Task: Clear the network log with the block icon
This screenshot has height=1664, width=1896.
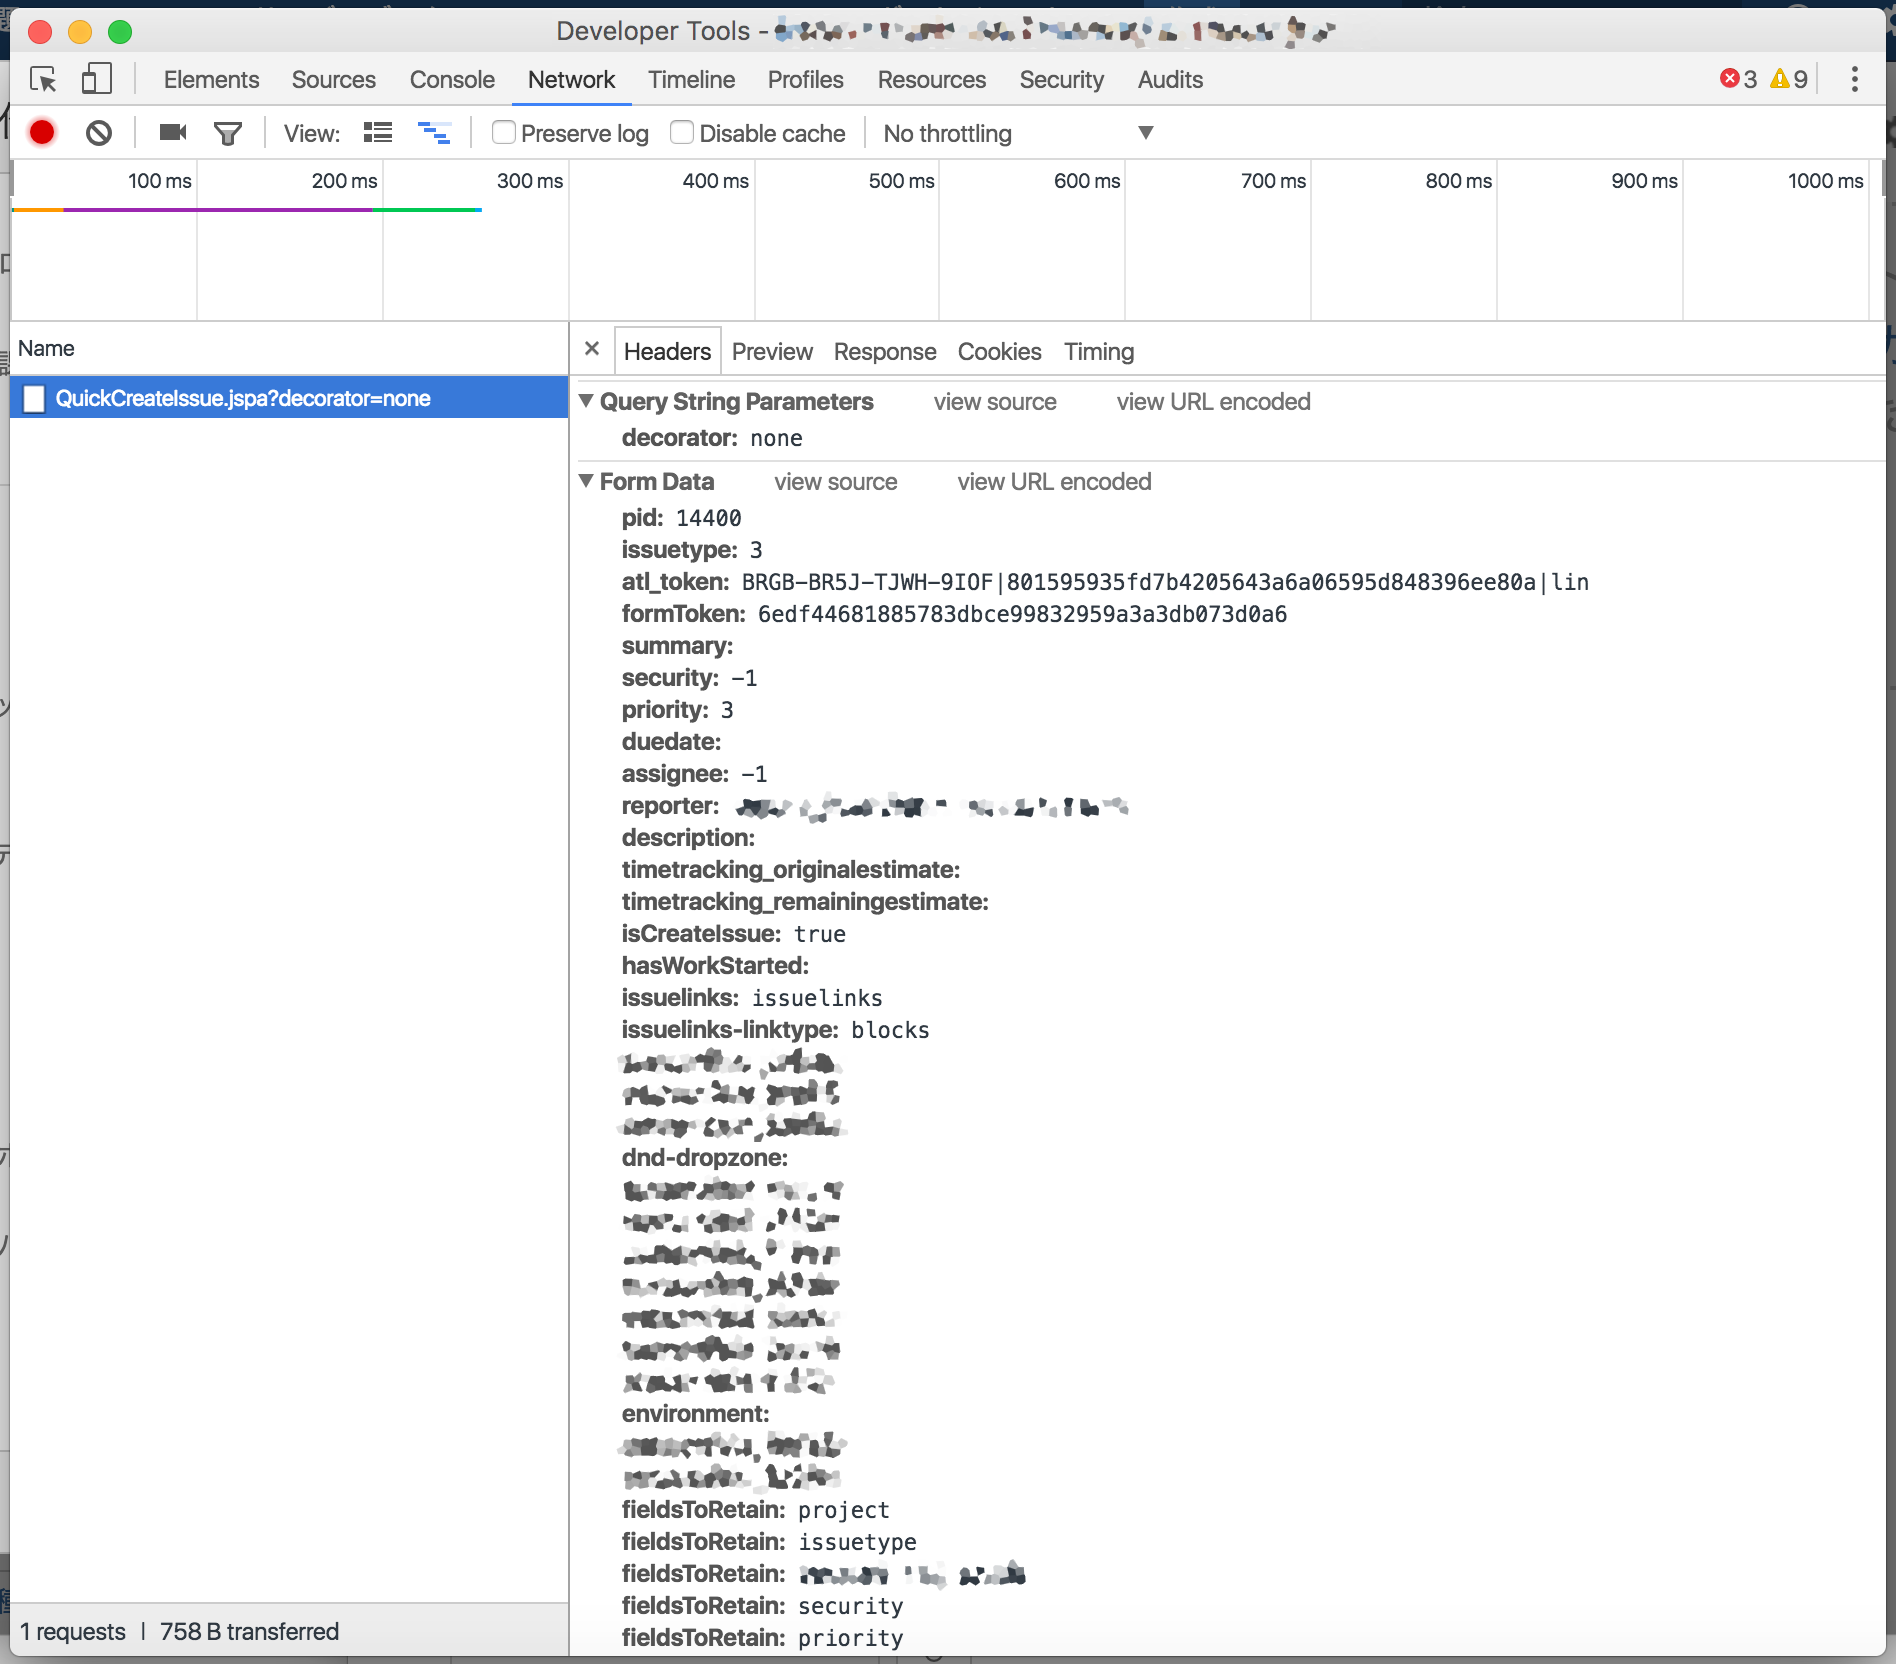Action: 98,132
